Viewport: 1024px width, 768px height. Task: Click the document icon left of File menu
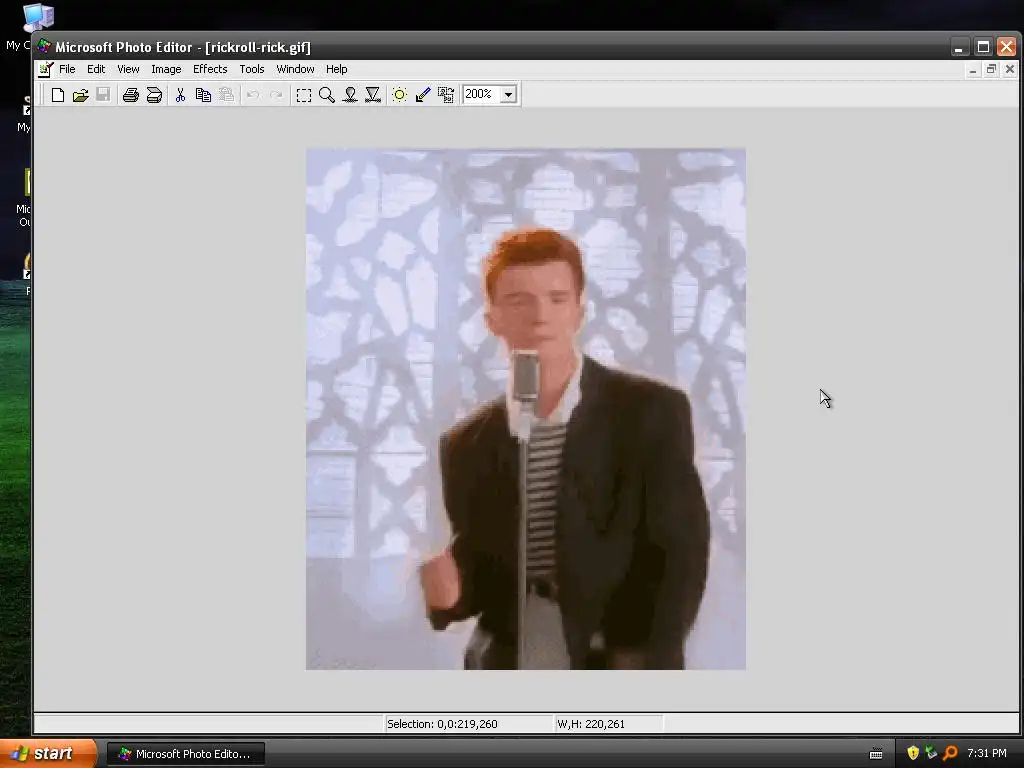click(x=45, y=69)
